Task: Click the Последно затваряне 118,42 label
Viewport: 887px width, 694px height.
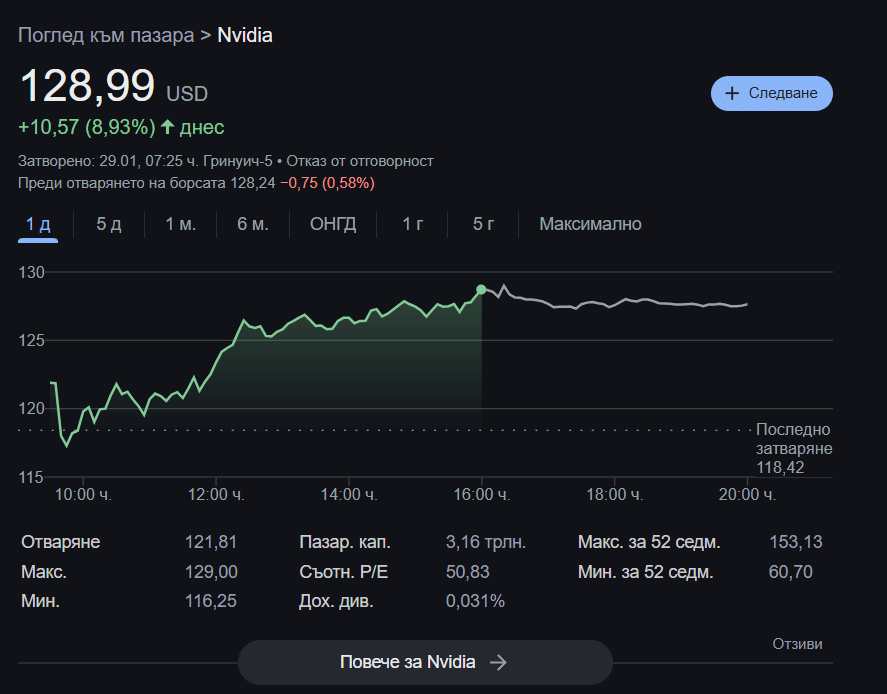Action: [794, 449]
